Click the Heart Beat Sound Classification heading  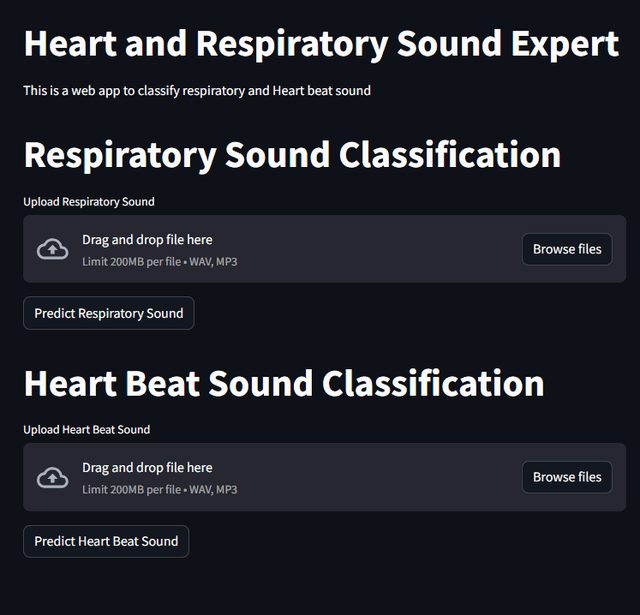[x=284, y=383]
